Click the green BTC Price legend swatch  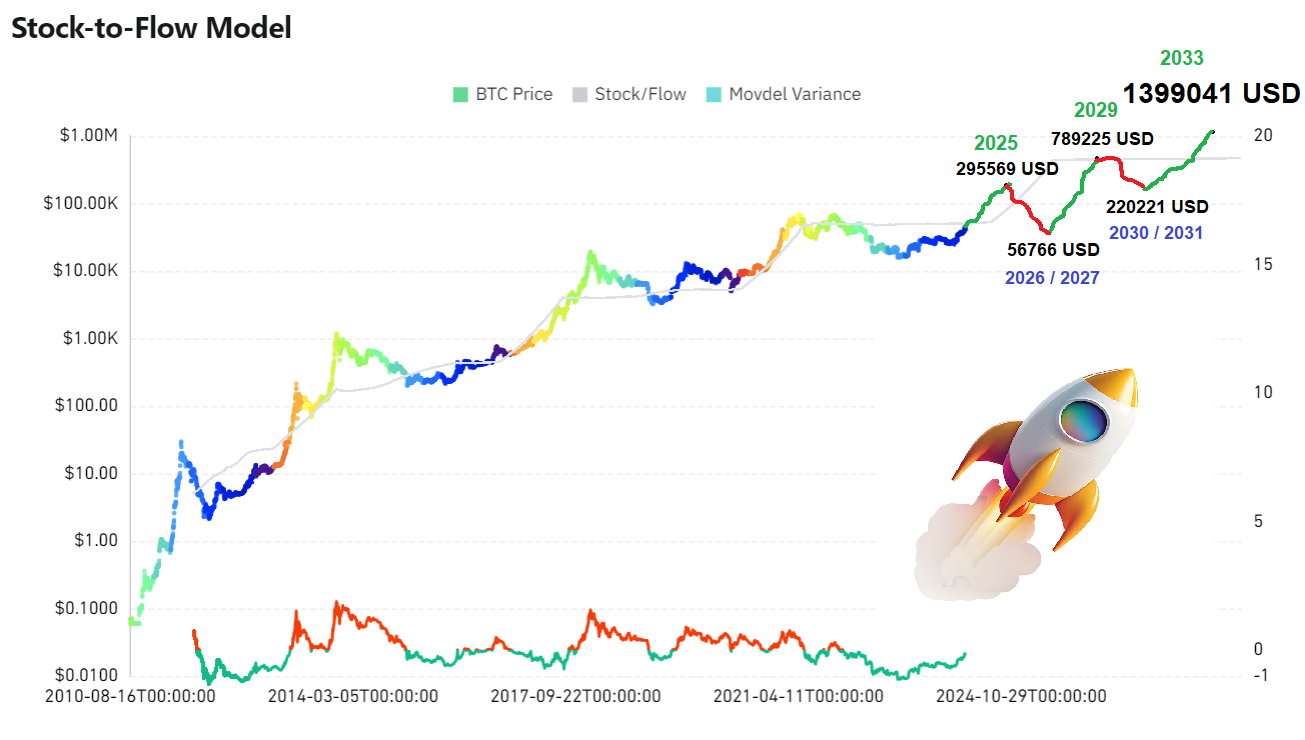[460, 95]
